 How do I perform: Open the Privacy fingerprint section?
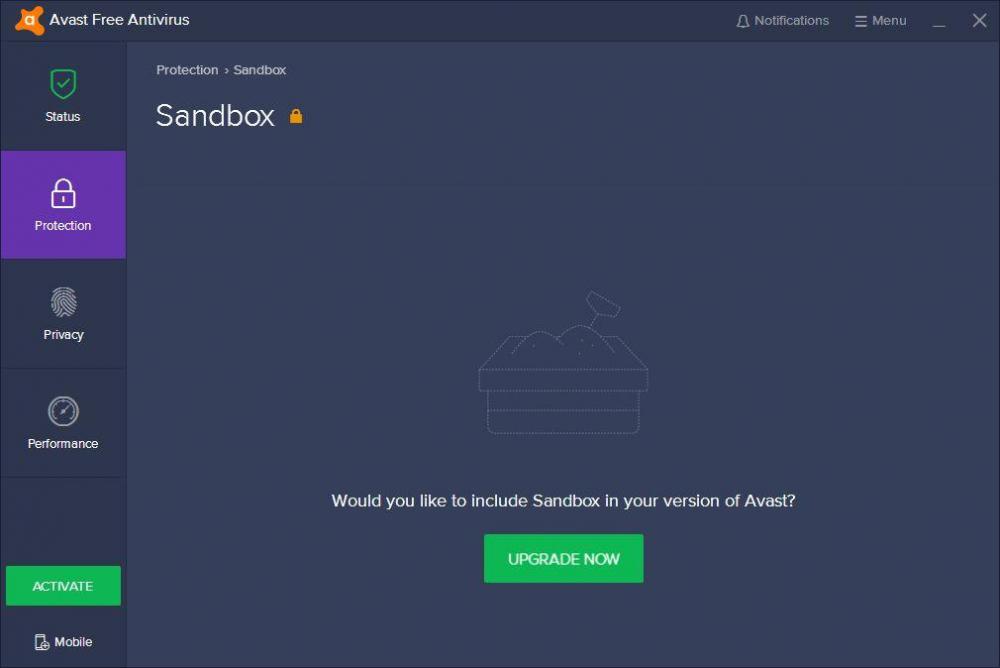coord(62,314)
